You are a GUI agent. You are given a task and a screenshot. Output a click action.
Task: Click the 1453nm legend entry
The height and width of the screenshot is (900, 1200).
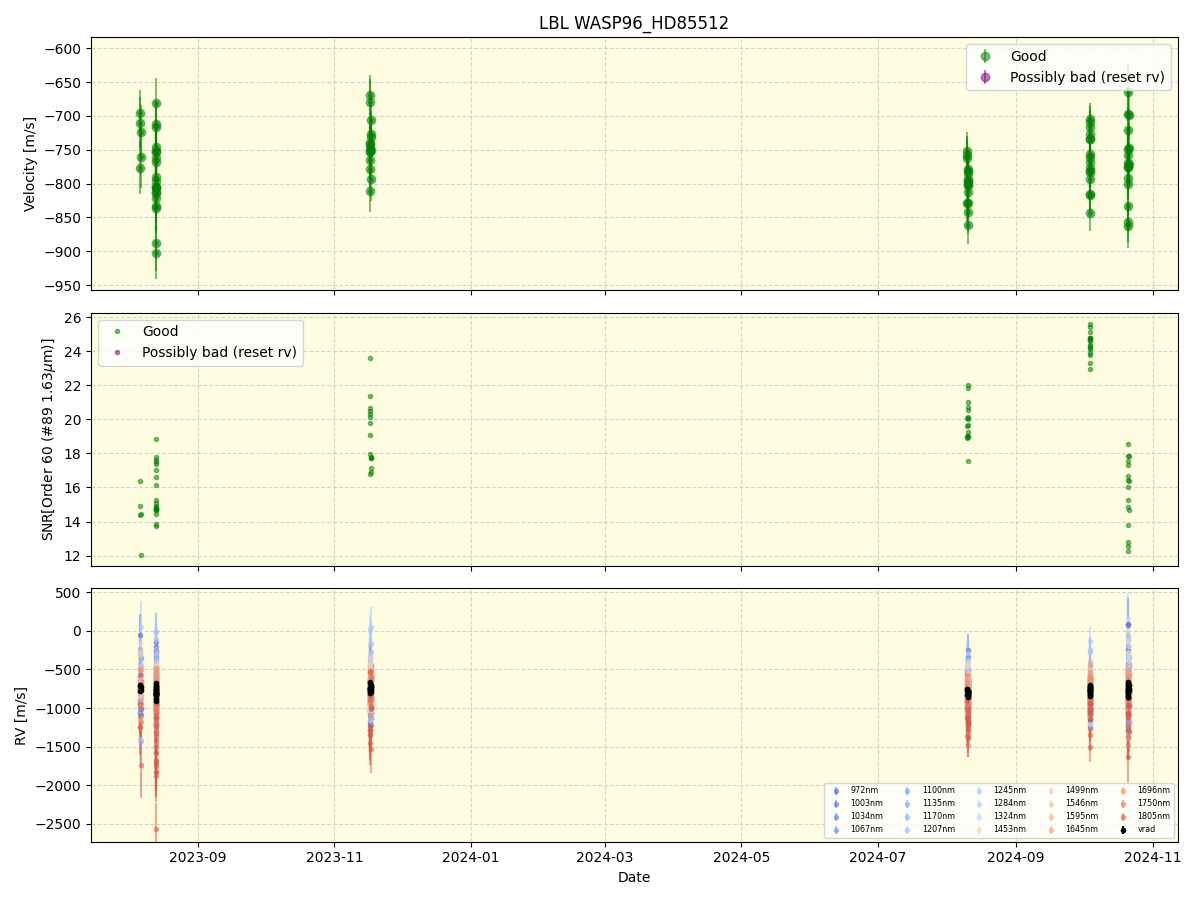click(1009, 830)
